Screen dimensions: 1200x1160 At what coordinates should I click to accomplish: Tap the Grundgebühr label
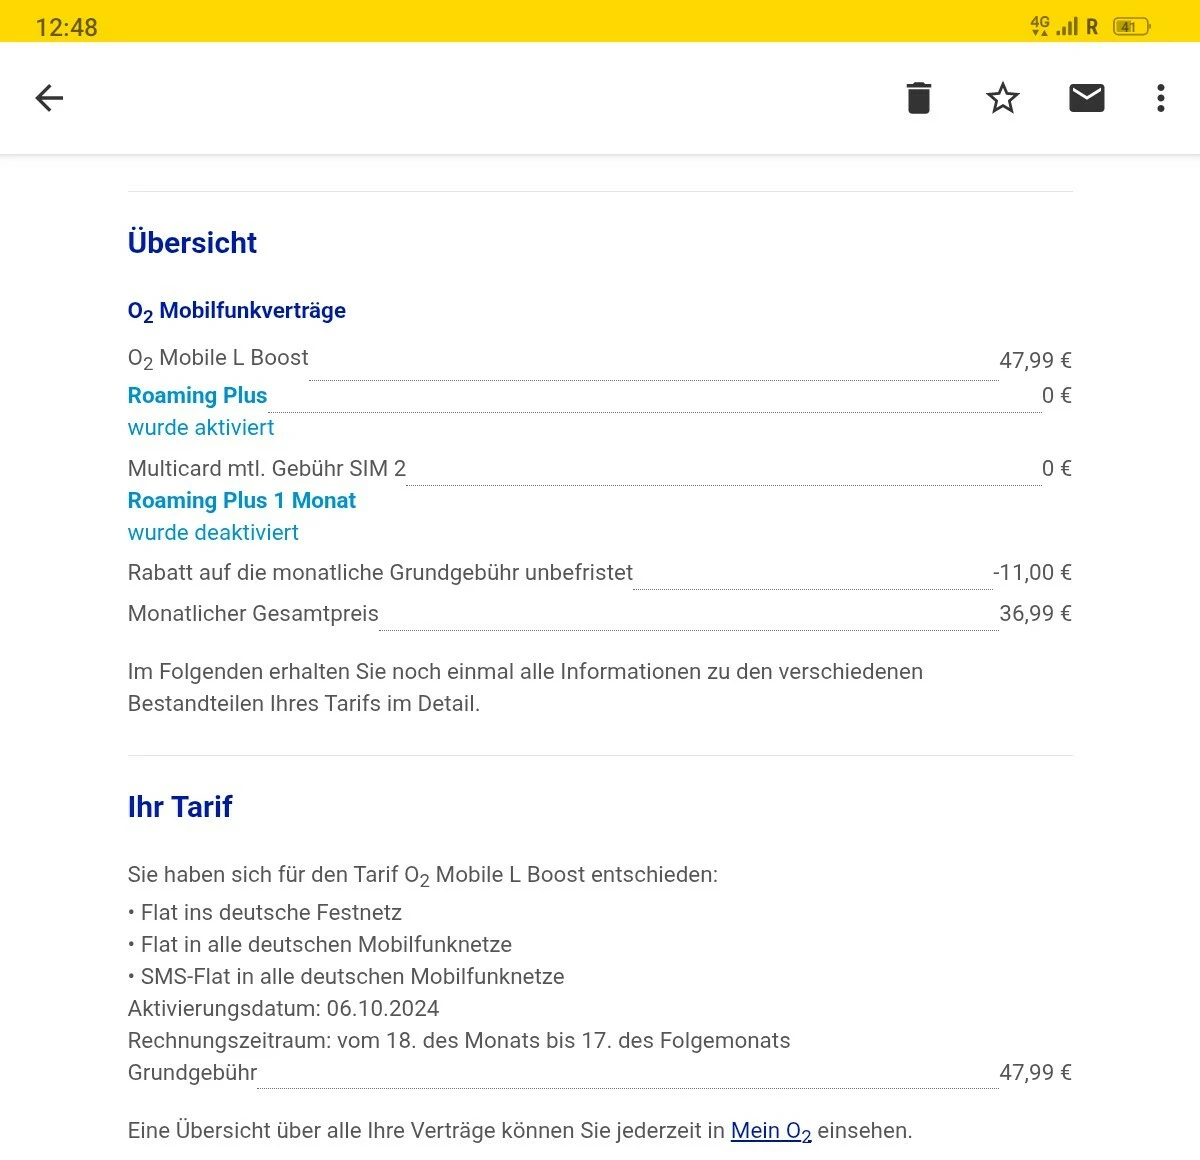tap(192, 1072)
